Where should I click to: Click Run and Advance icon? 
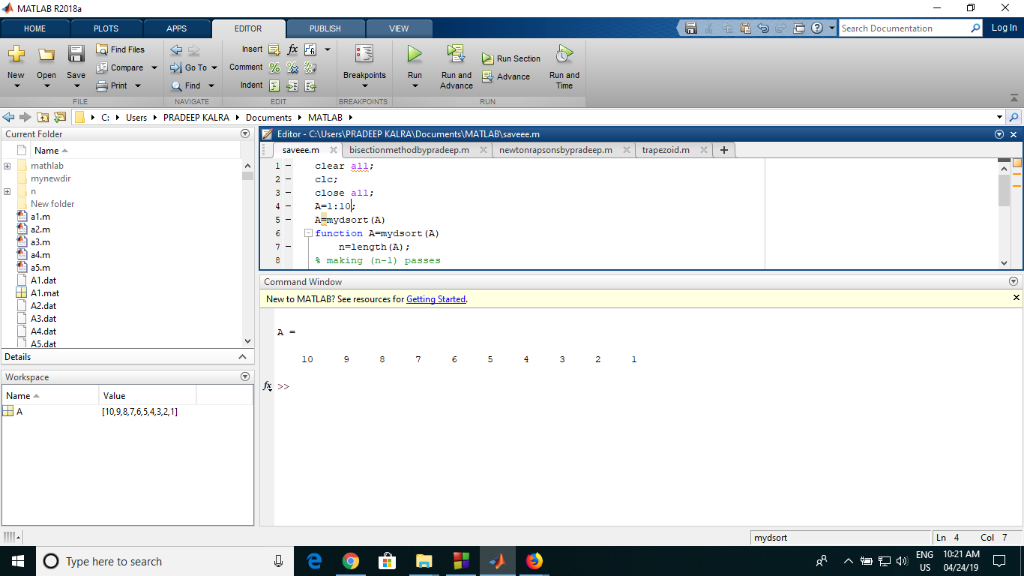[x=456, y=54]
